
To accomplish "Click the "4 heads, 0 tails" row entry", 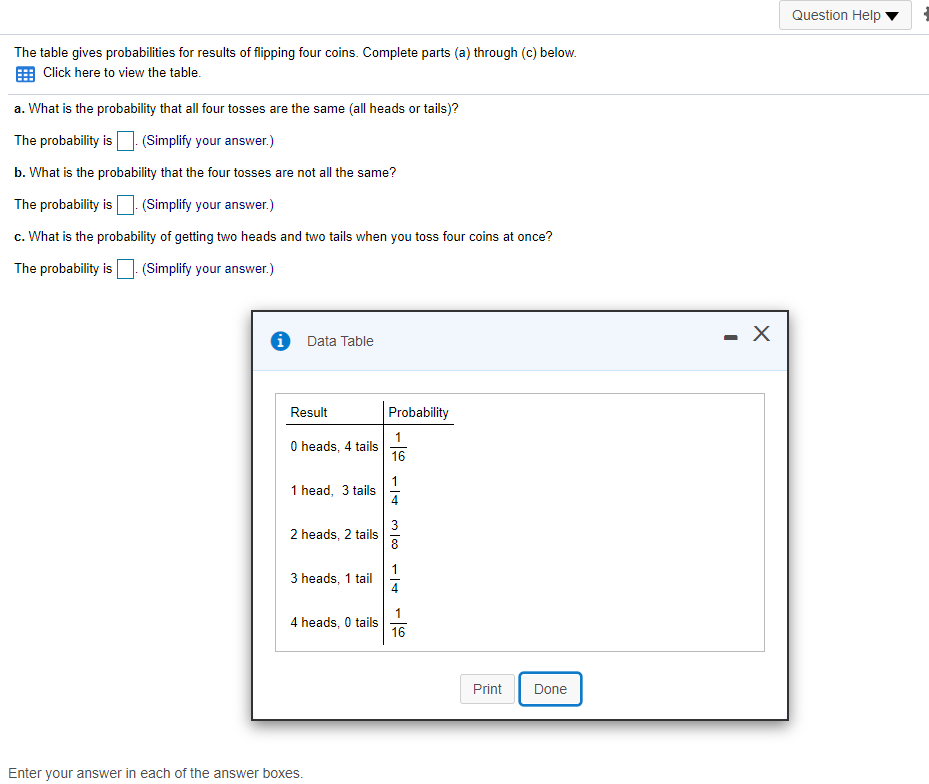I will 333,622.
